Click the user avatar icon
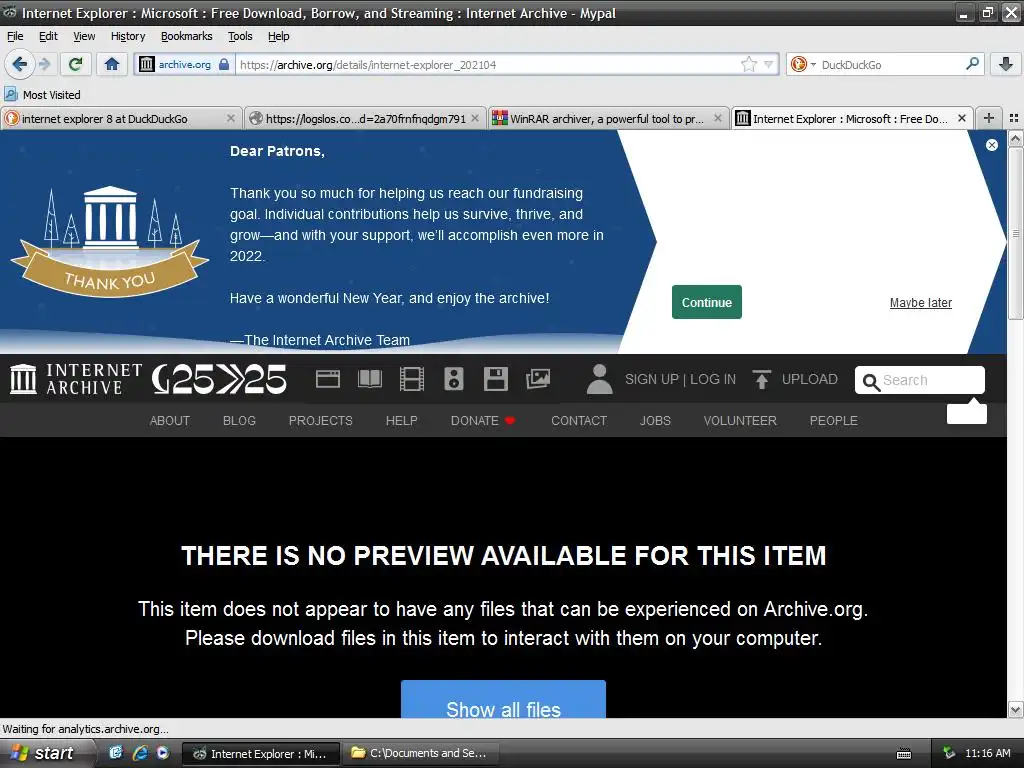The image size is (1024, 768). (x=599, y=379)
